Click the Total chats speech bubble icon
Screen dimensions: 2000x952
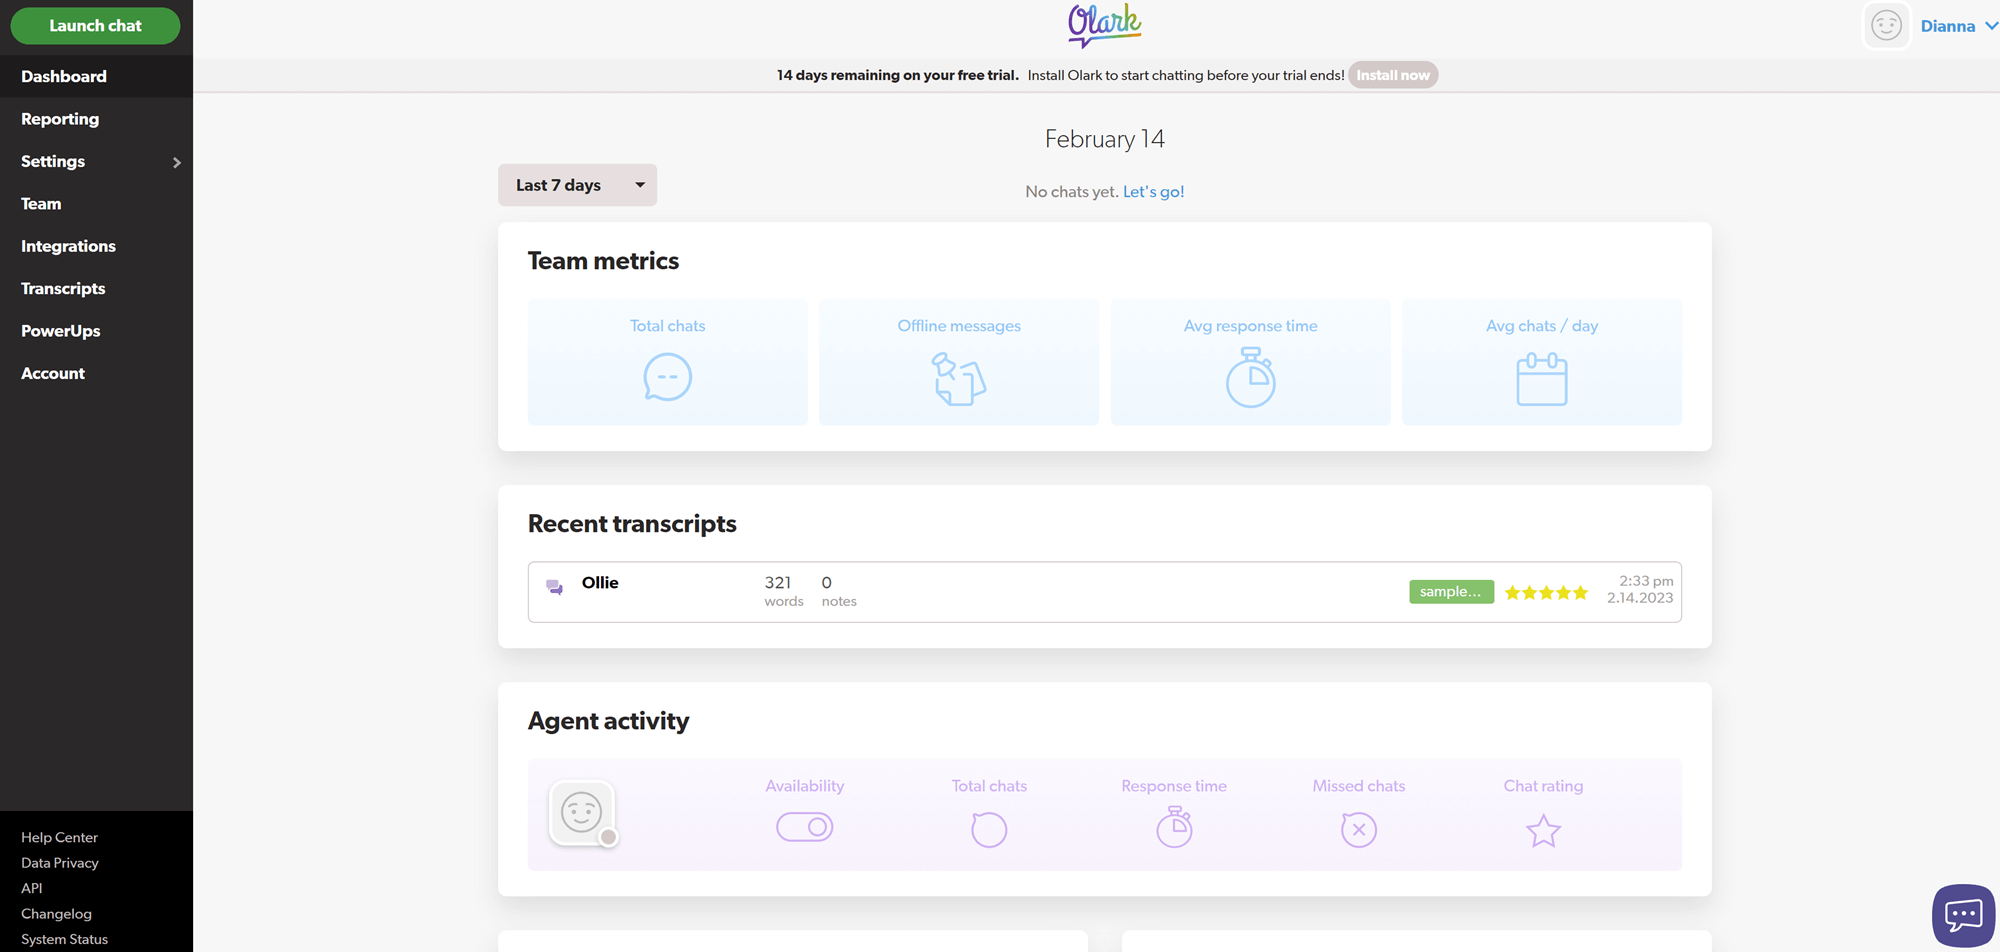pyautogui.click(x=667, y=378)
